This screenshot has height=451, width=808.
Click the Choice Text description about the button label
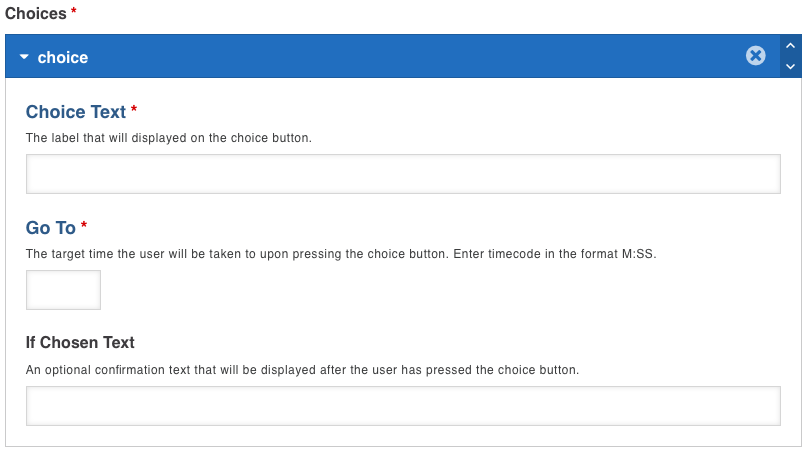coord(169,138)
